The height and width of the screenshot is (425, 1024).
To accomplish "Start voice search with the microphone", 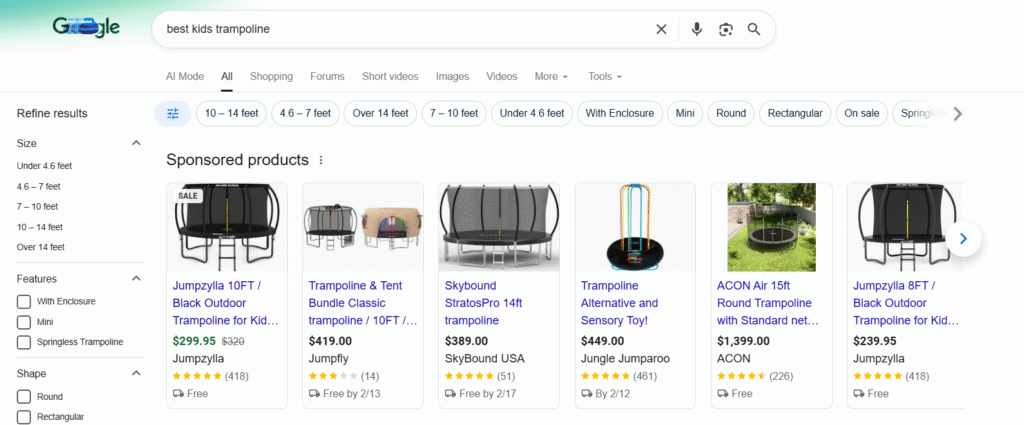I will click(x=697, y=29).
